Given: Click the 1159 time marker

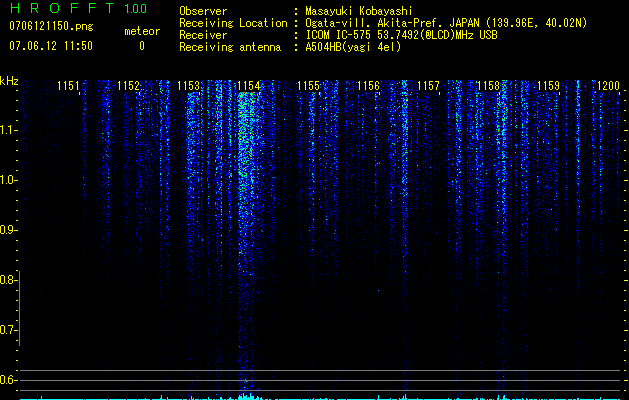Looking at the screenshot, I should point(548,86).
